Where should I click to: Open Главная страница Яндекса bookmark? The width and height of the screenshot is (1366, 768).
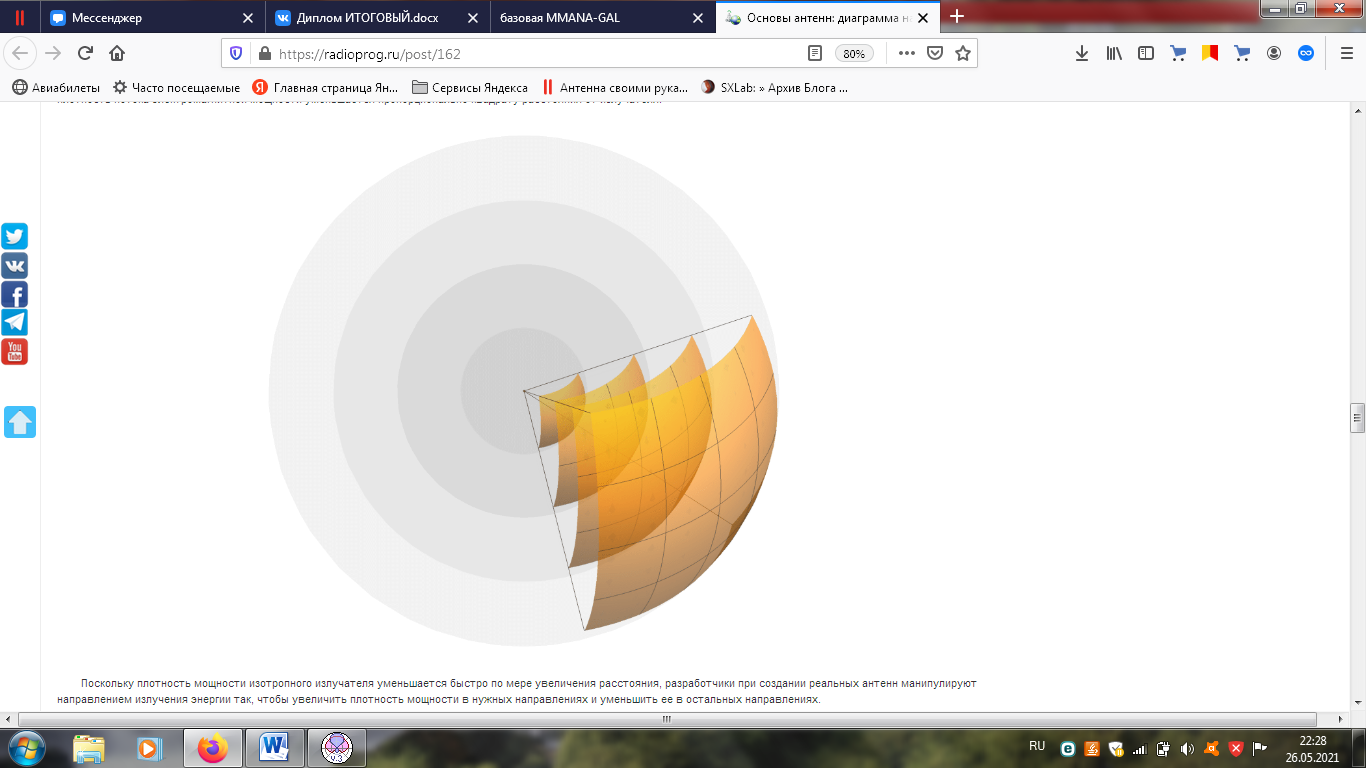coord(325,87)
